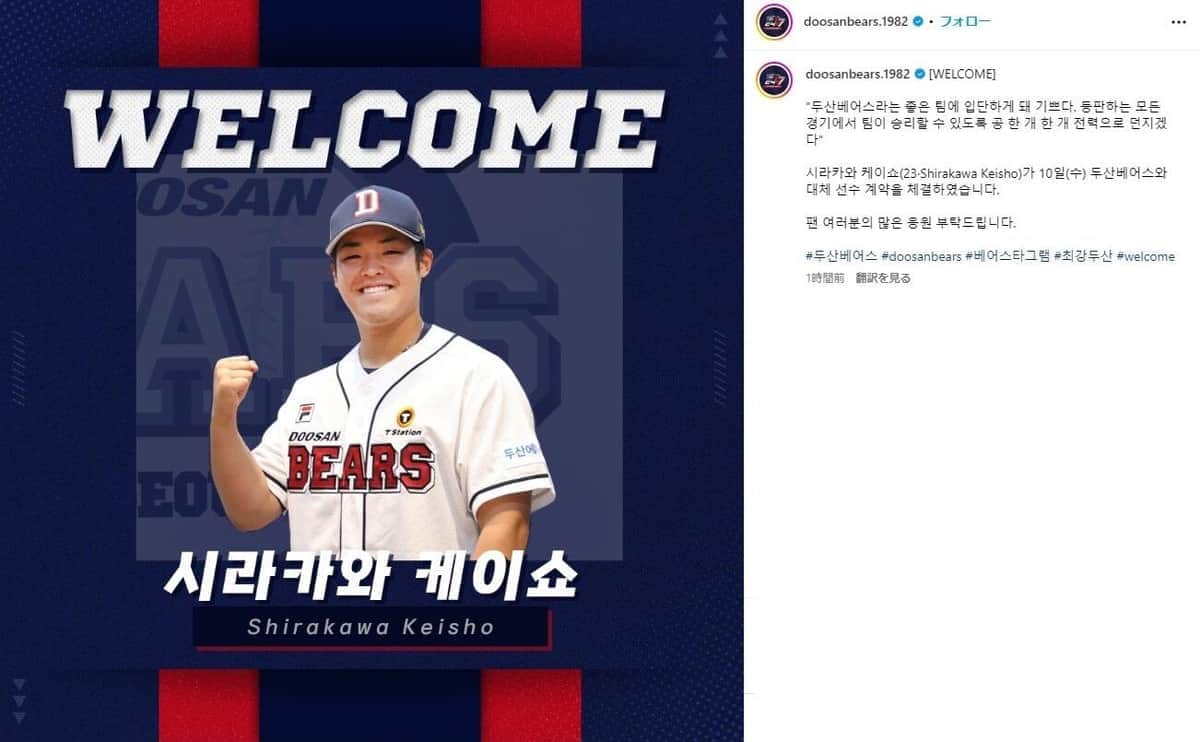
Task: Open the #welcome hashtag
Action: coord(1146,256)
